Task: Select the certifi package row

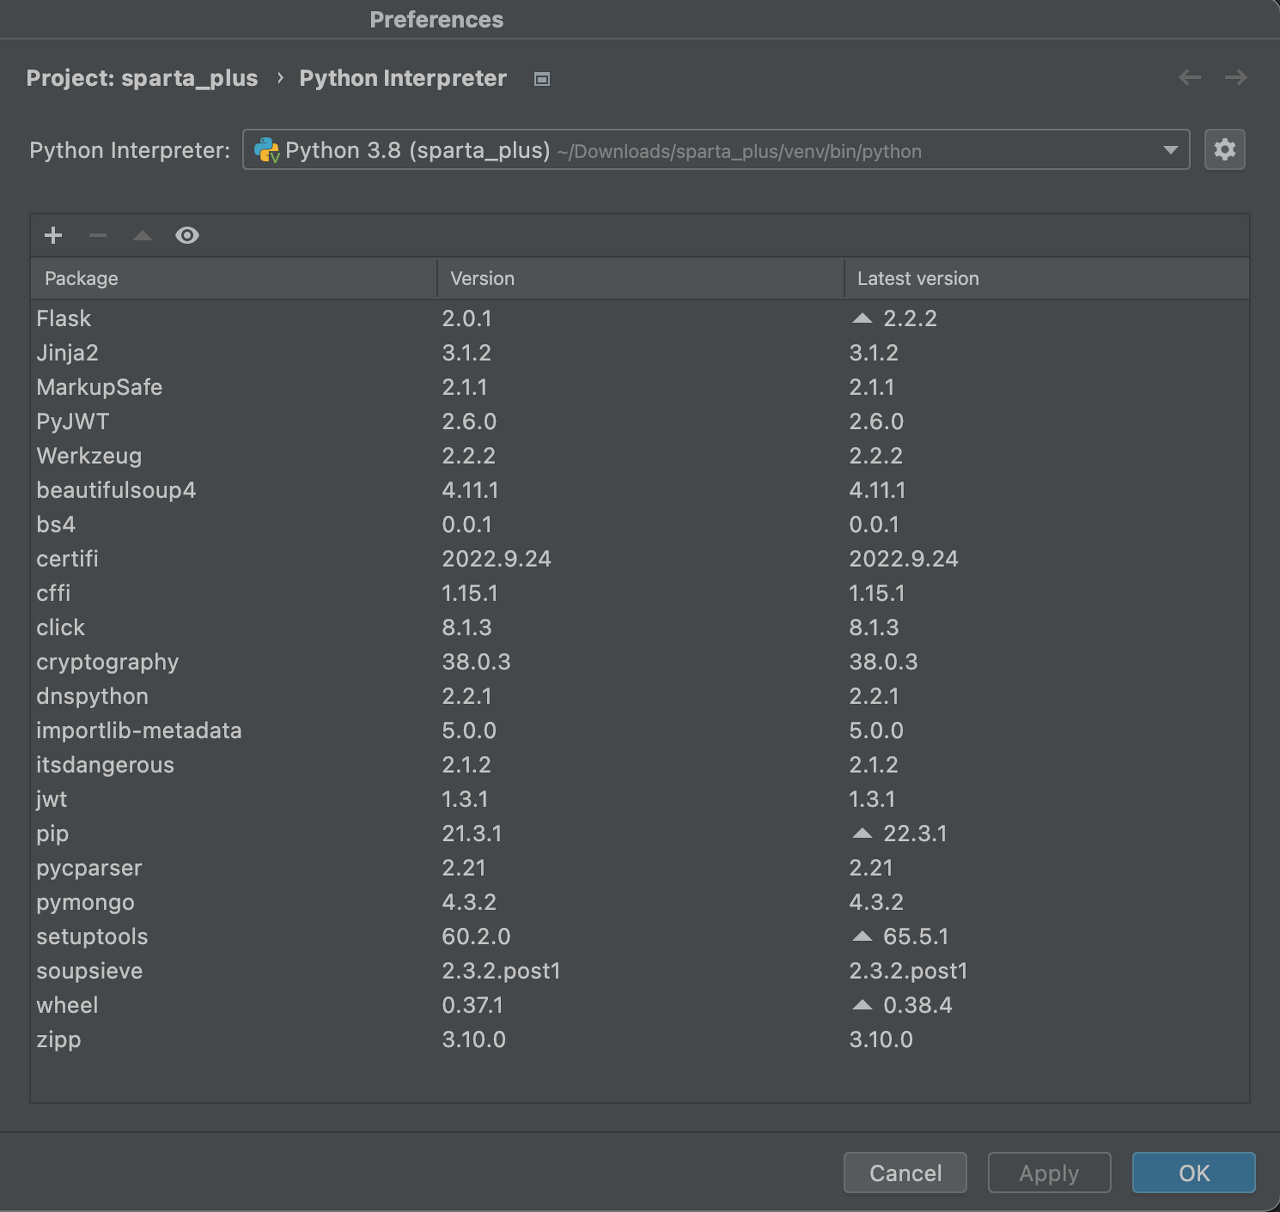Action: [x=640, y=559]
